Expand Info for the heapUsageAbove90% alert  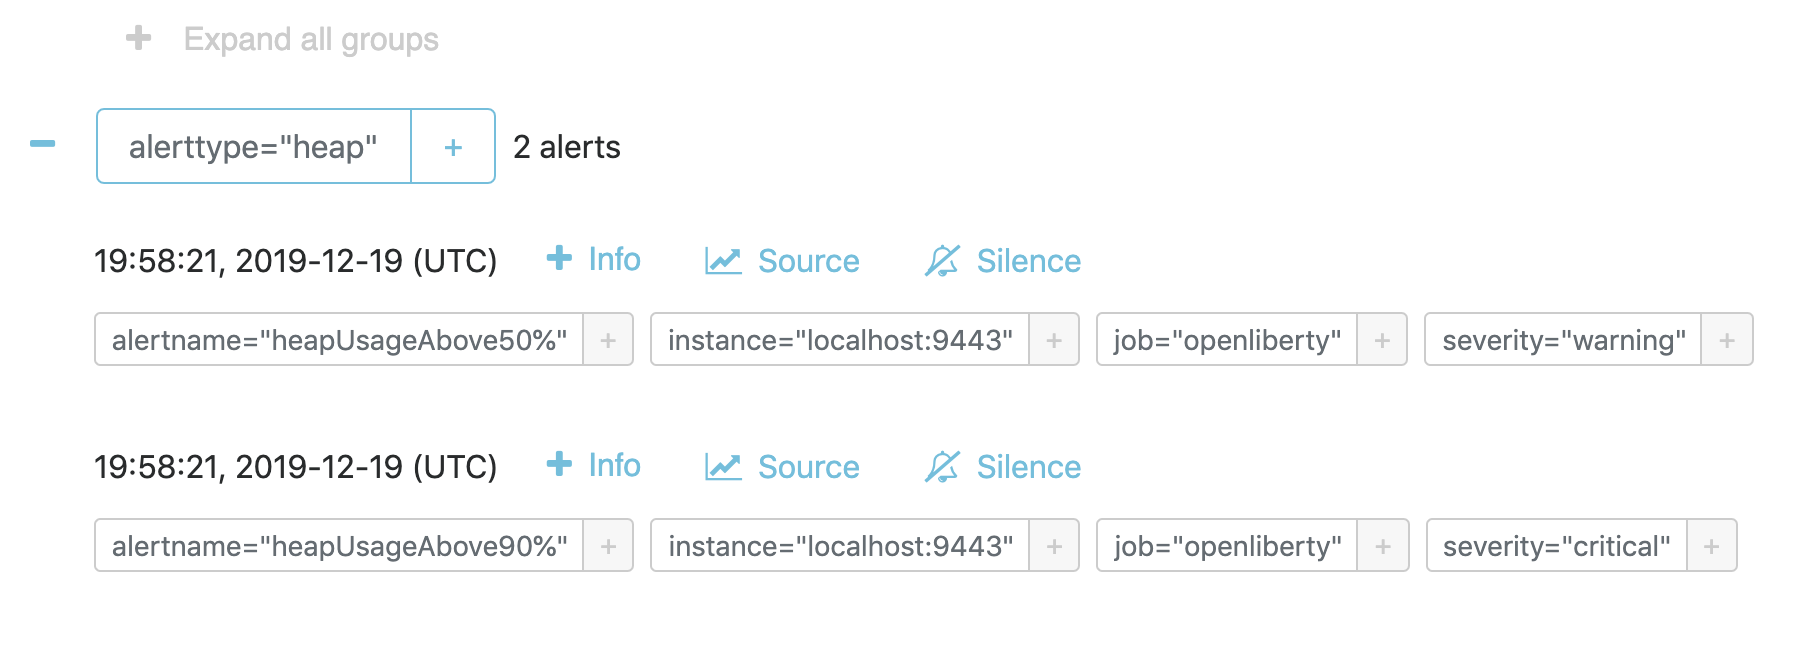[594, 465]
